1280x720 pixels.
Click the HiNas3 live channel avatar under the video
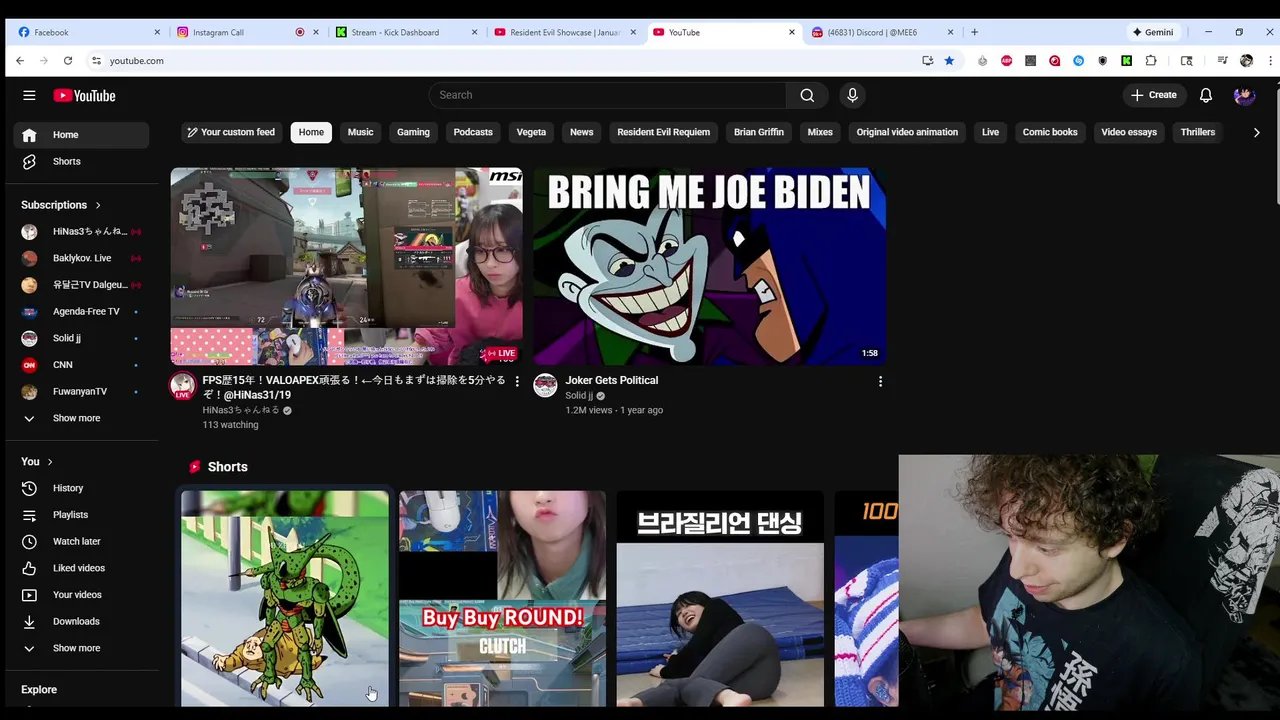pyautogui.click(x=182, y=385)
